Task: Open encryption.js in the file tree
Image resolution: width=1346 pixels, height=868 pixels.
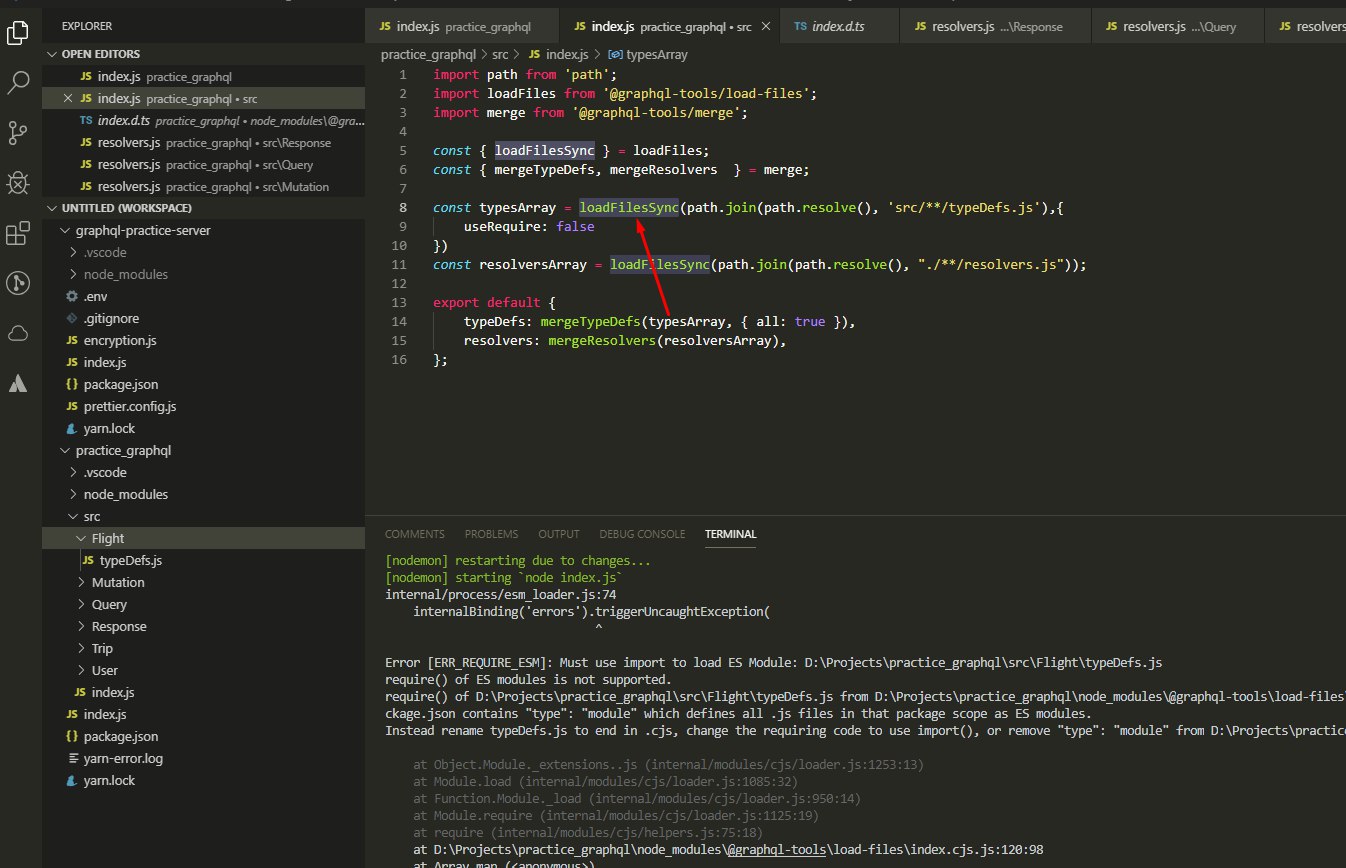Action: click(x=119, y=340)
